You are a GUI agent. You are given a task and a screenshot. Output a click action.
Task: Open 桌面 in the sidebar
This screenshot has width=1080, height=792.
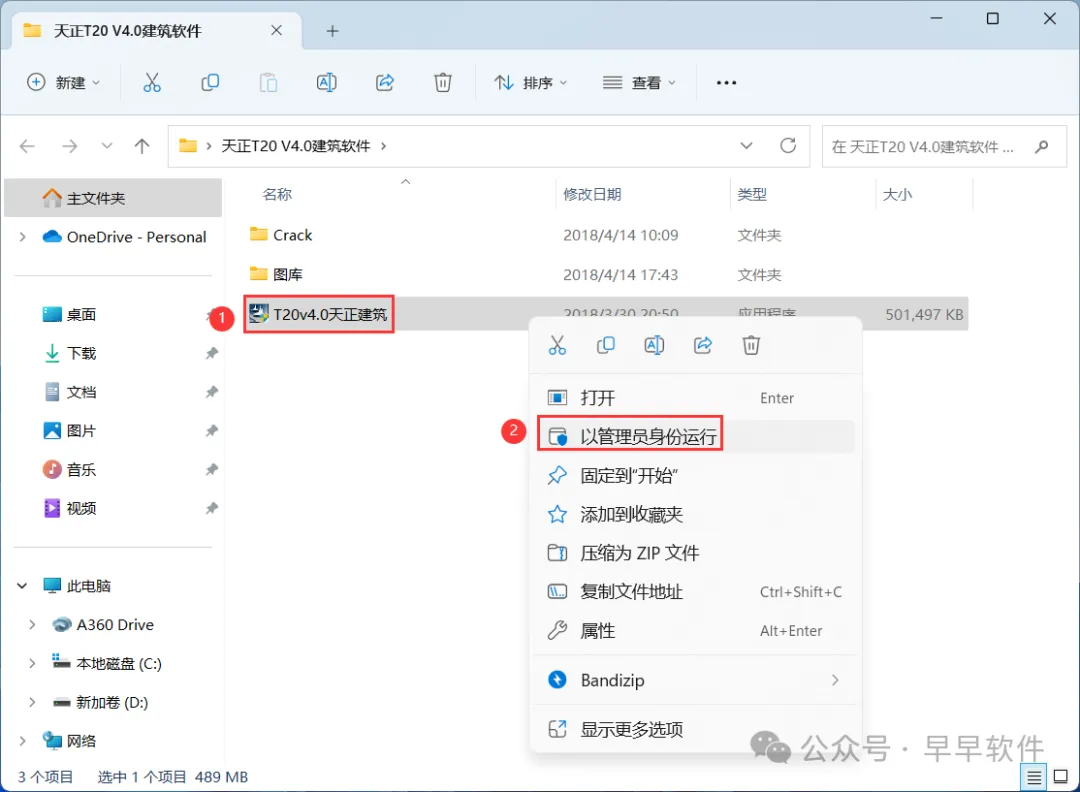[x=81, y=315]
